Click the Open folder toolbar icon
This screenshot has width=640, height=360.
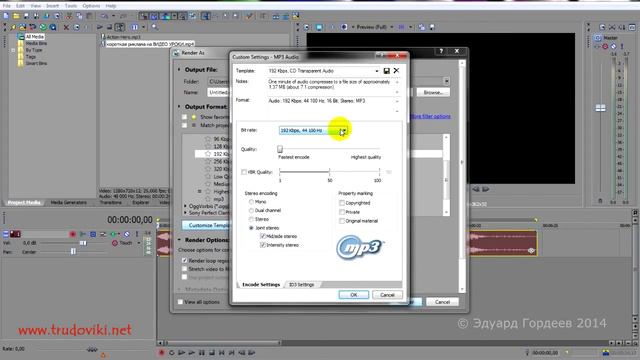pos(16,16)
